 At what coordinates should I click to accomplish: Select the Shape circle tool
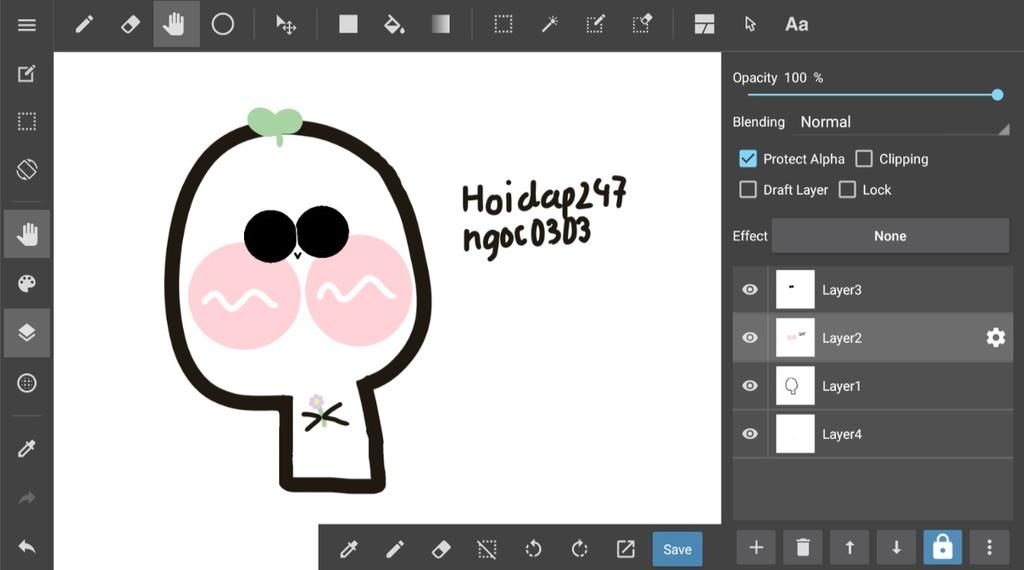point(223,25)
